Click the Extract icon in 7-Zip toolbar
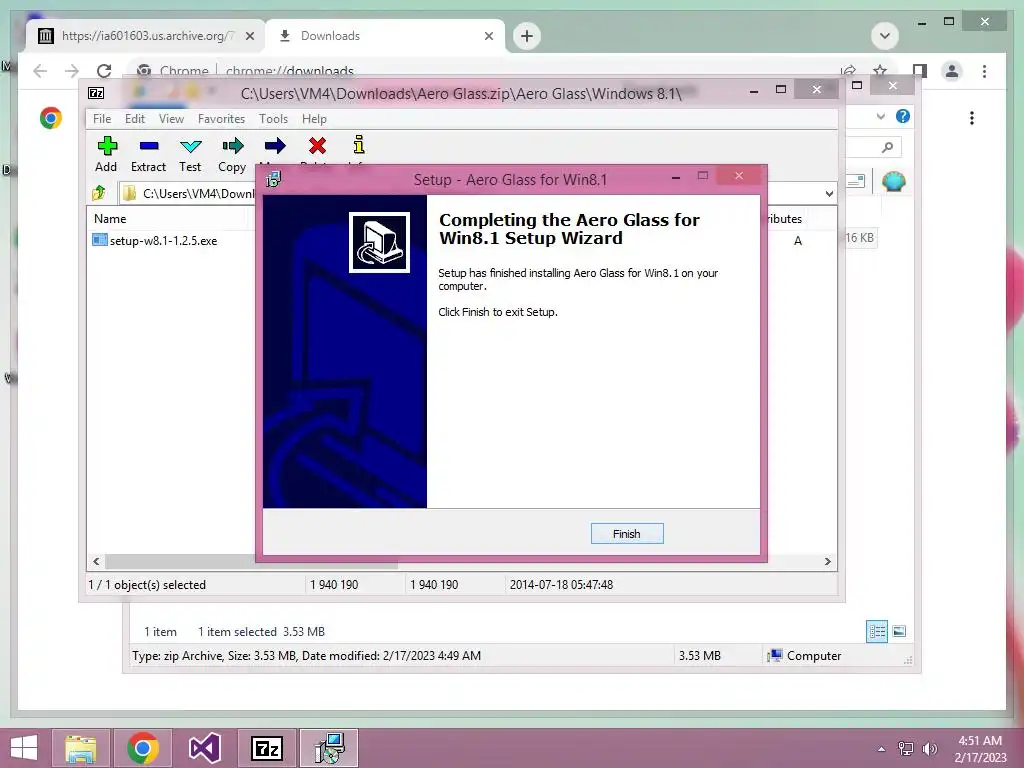 tap(149, 146)
